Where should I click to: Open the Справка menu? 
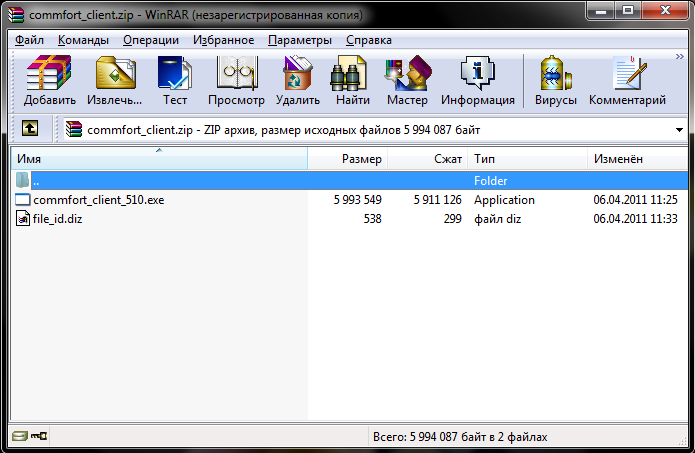point(369,40)
